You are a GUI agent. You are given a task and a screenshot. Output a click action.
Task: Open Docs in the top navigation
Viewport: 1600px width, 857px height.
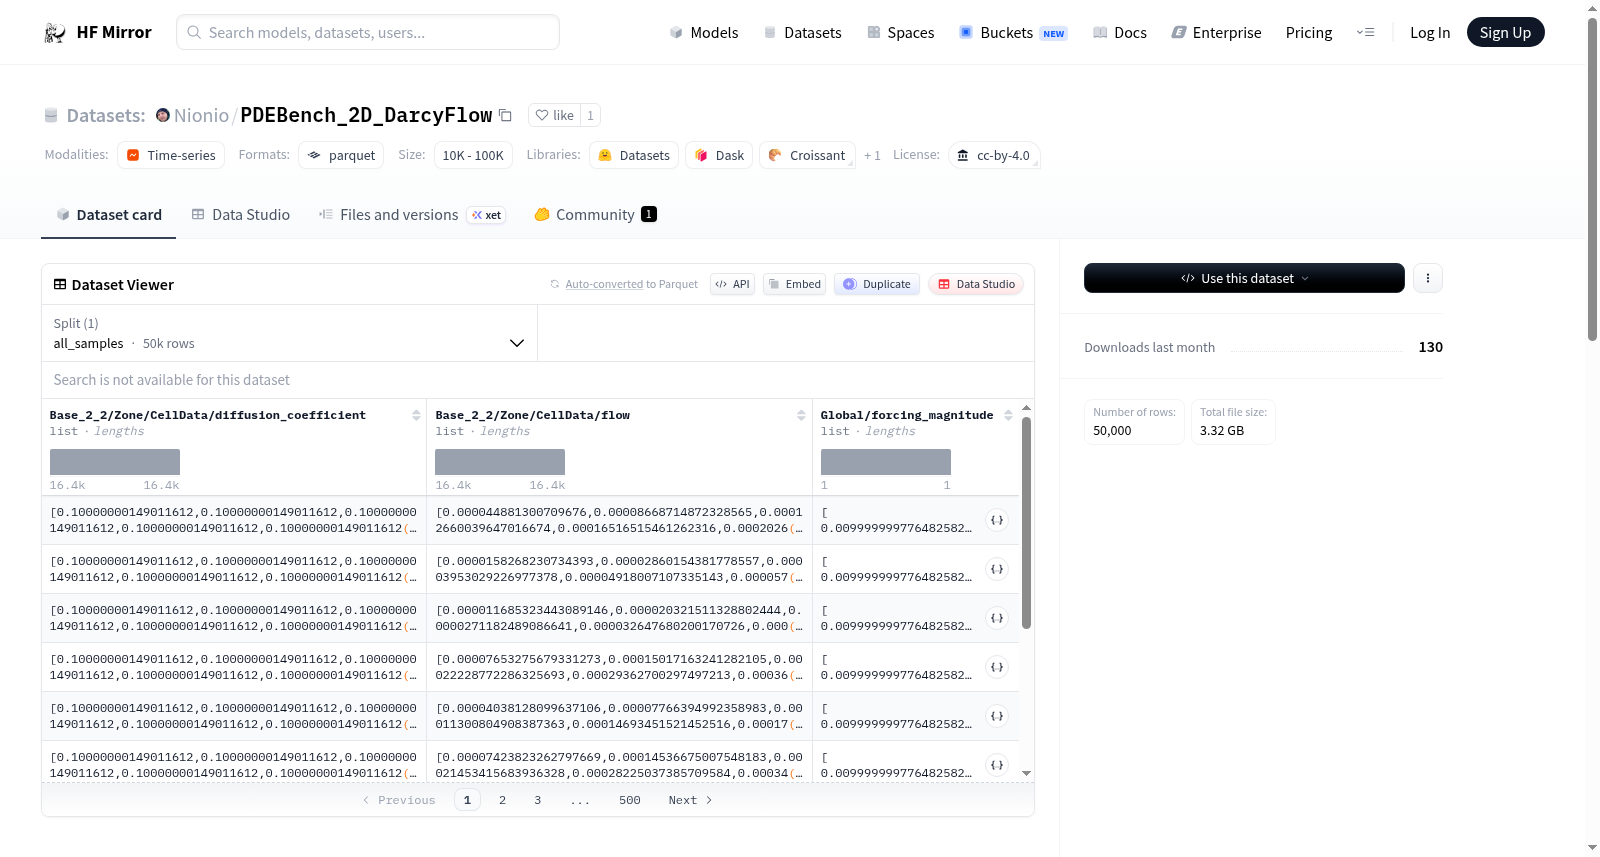click(x=1120, y=32)
